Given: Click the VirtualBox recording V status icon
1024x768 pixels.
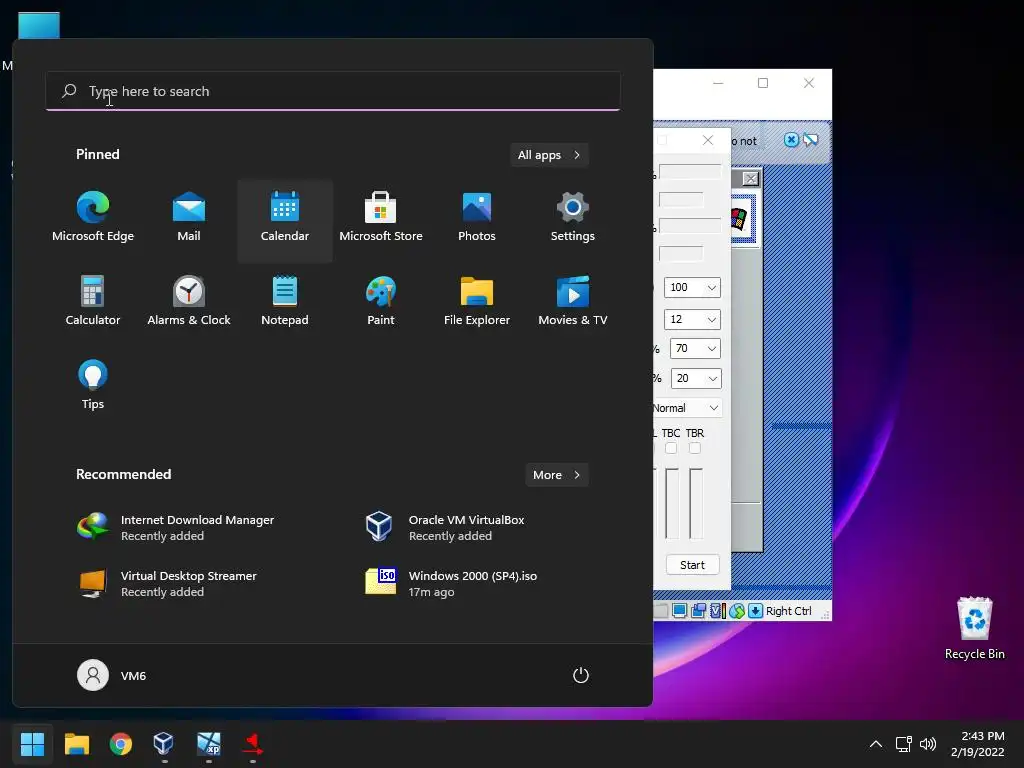Looking at the screenshot, I should click(718, 611).
